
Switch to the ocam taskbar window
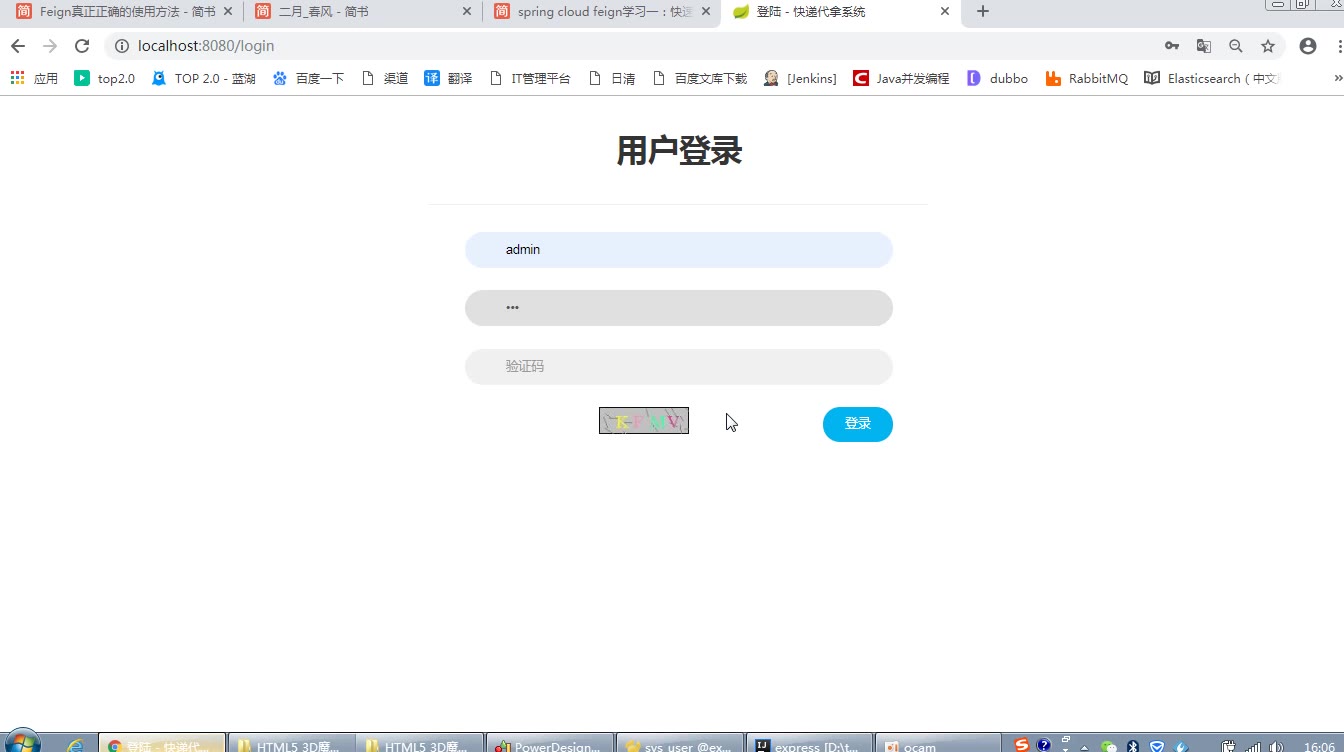coord(938,745)
